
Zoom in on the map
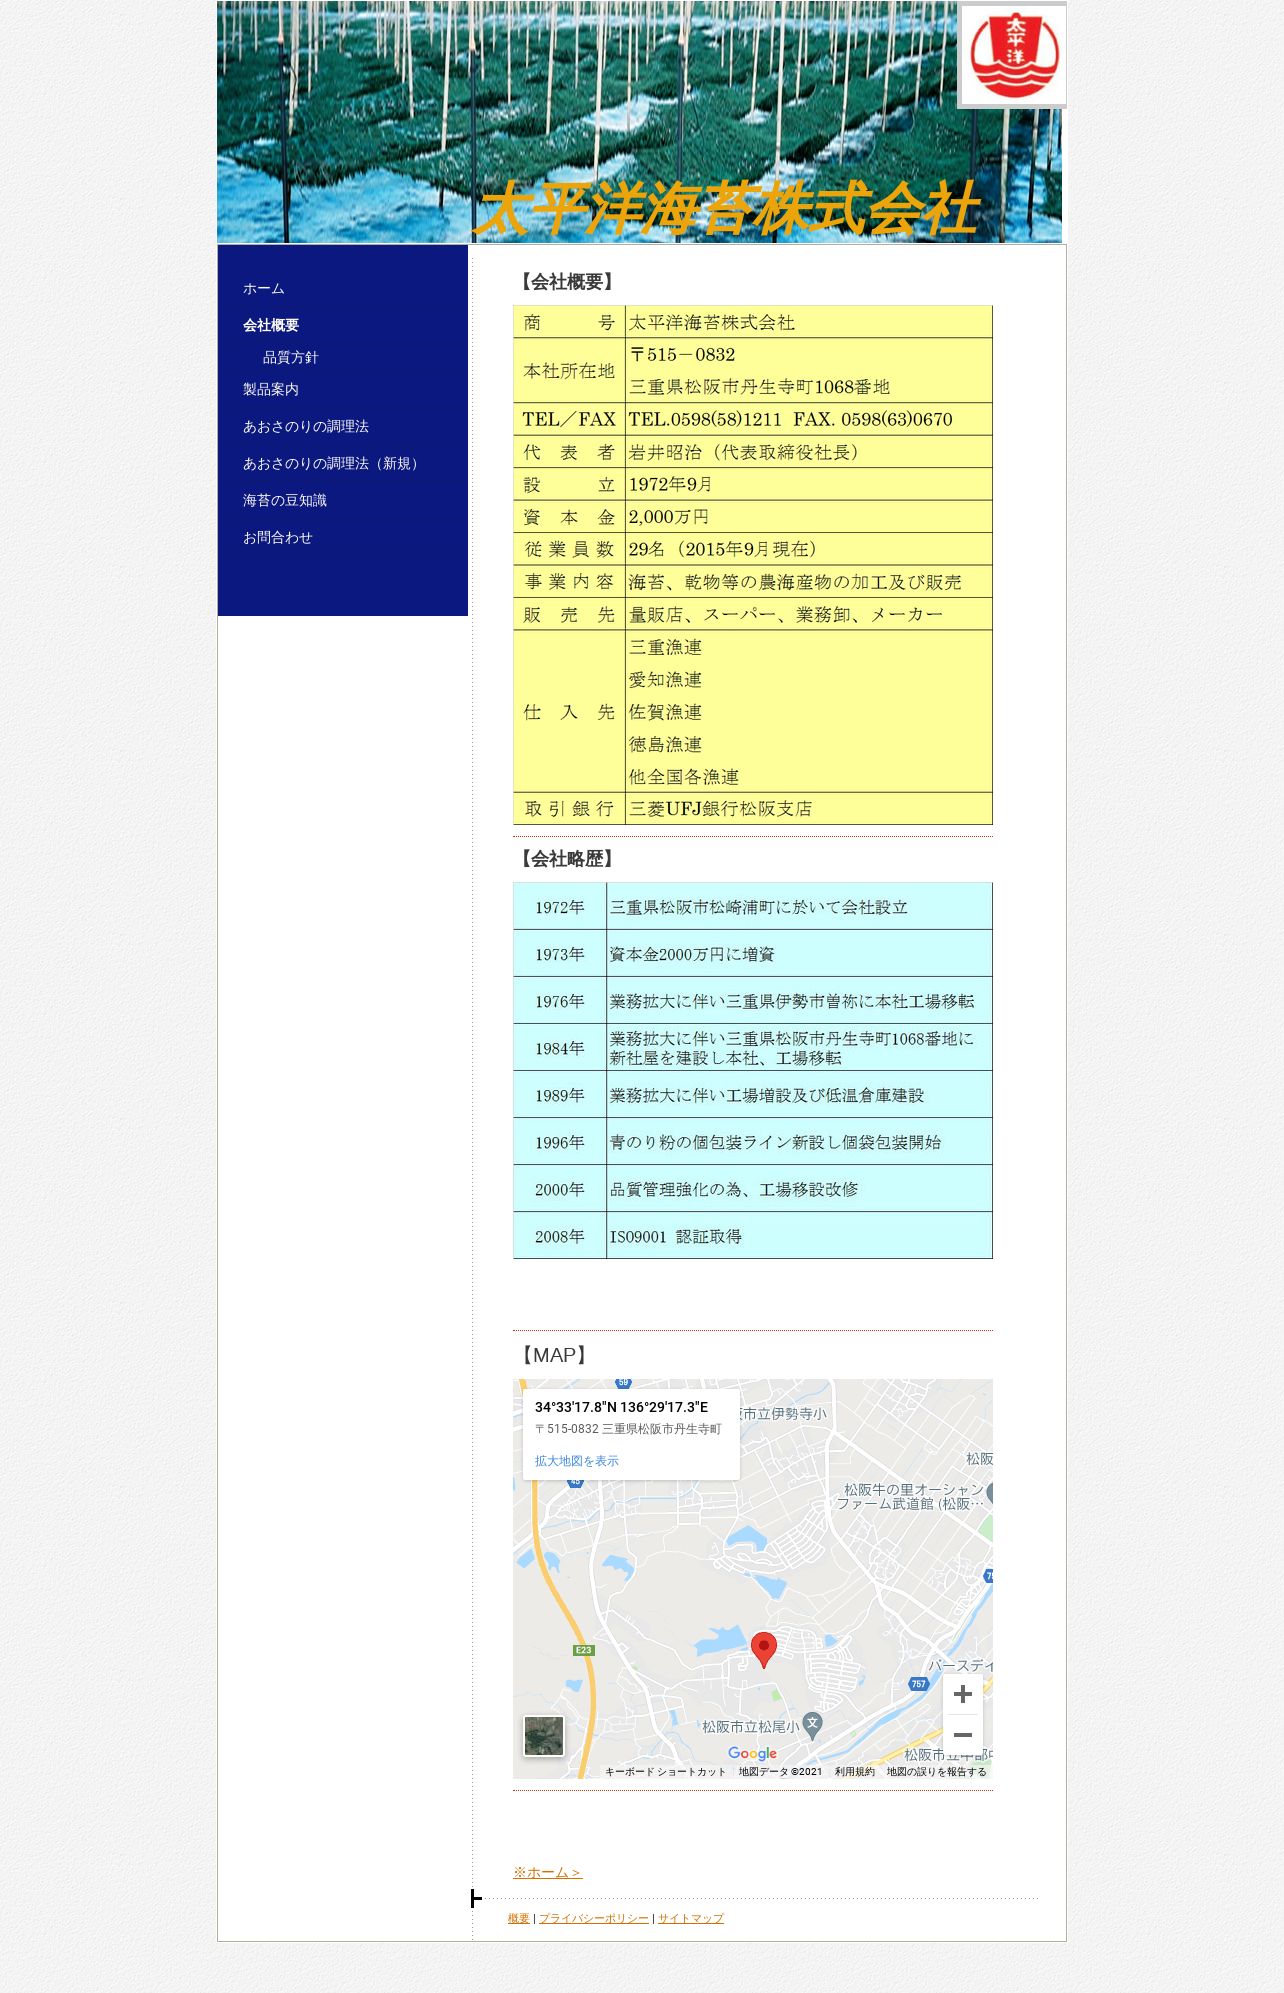point(963,1694)
